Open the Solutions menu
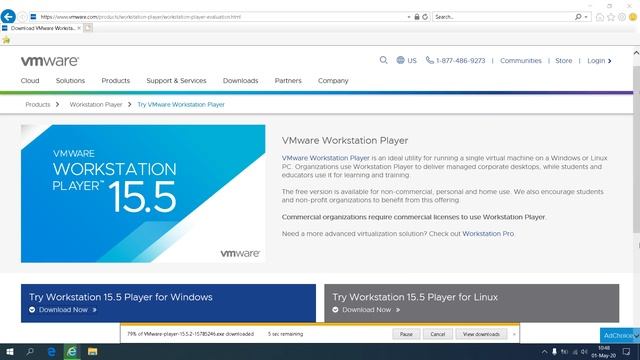 [70, 80]
